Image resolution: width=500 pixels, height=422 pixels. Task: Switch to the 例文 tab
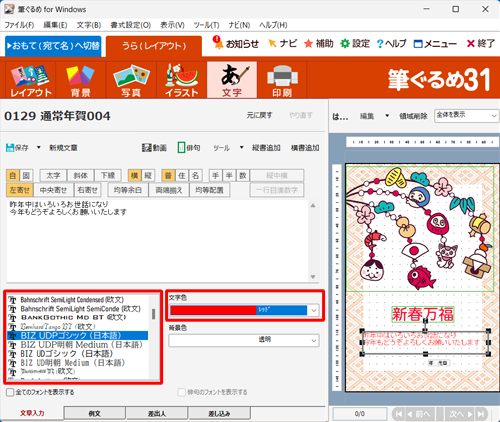pos(95,413)
